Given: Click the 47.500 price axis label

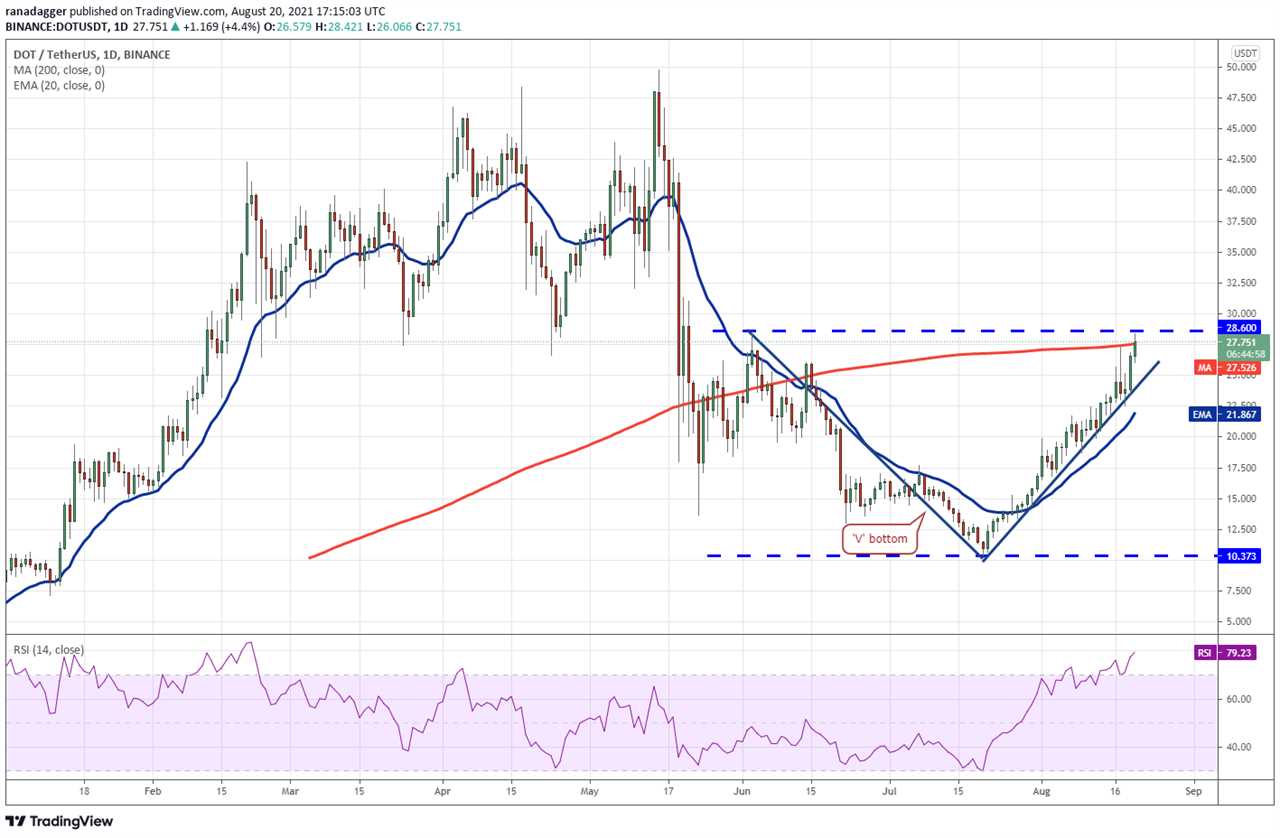Looking at the screenshot, I should 1243,98.
